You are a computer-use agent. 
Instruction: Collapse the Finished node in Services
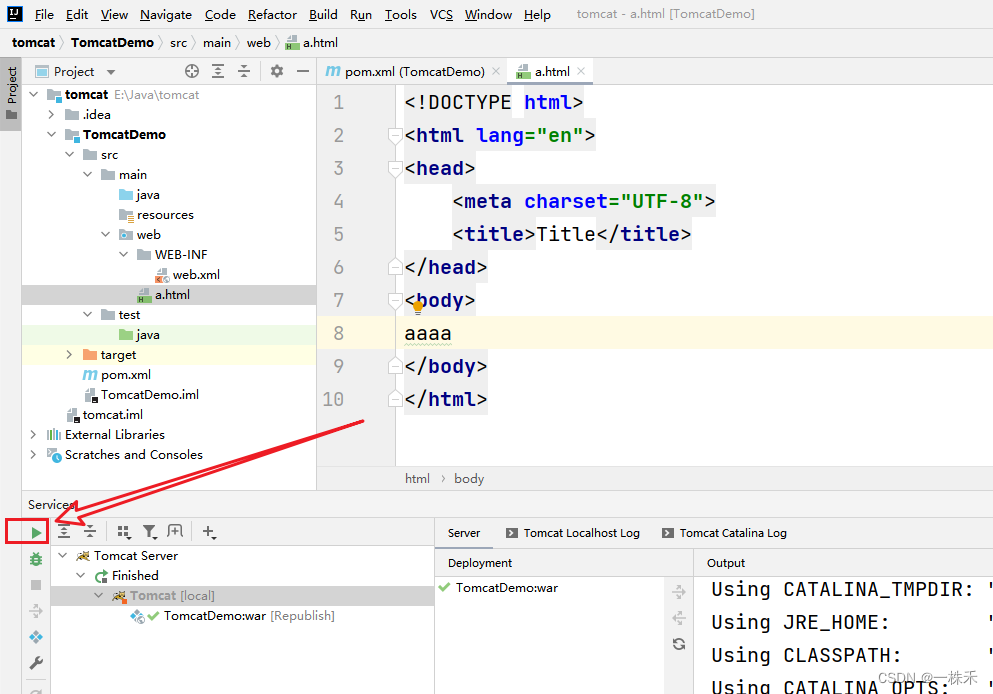click(80, 576)
